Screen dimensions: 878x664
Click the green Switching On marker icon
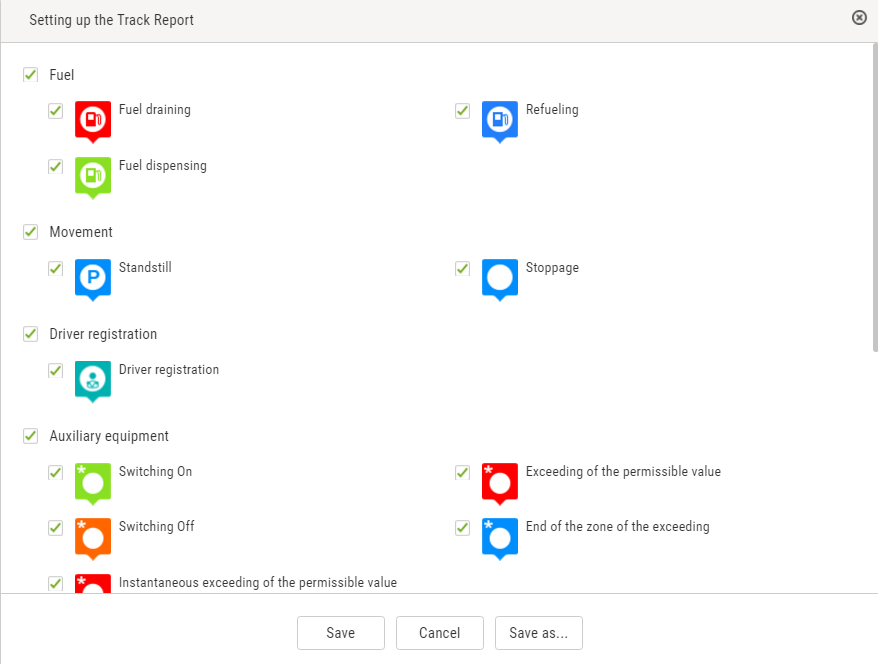tap(93, 484)
